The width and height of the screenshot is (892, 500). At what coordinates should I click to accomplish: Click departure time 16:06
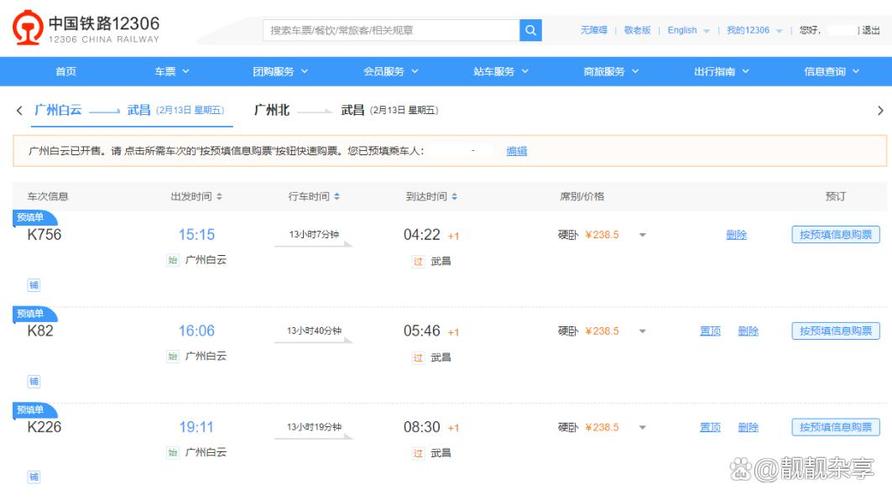[197, 330]
